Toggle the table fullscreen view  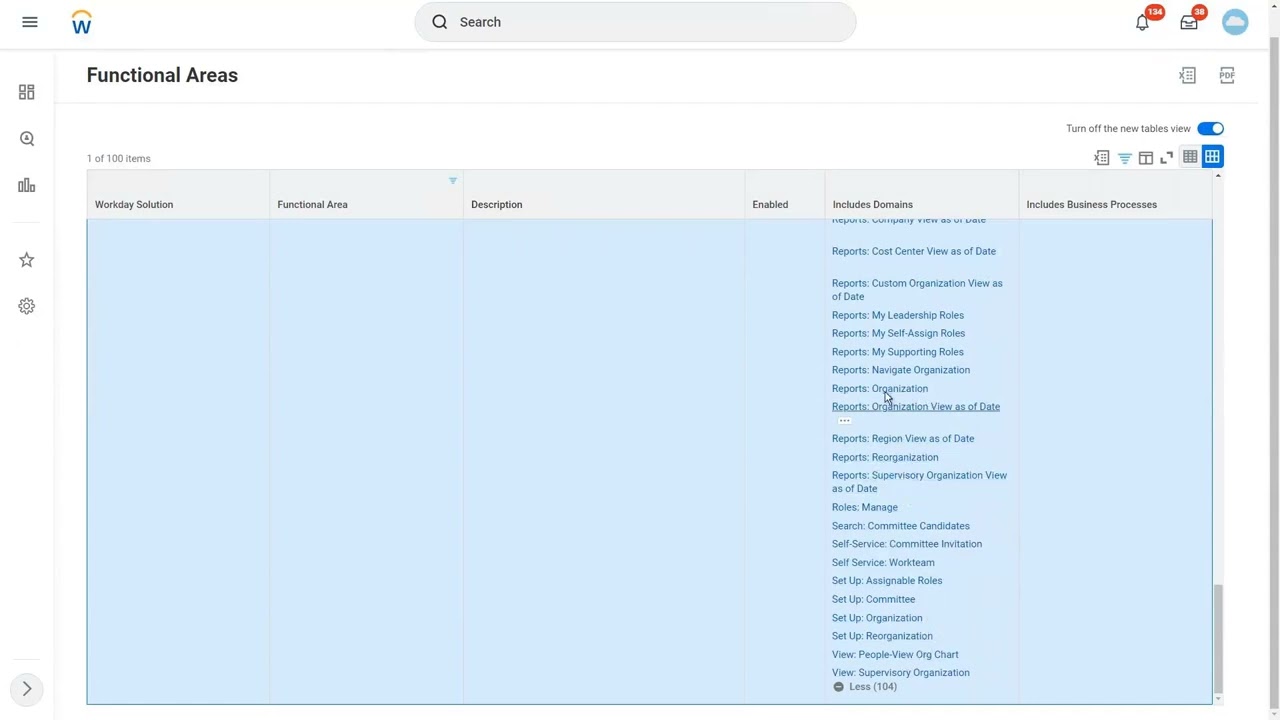pyautogui.click(x=1167, y=158)
